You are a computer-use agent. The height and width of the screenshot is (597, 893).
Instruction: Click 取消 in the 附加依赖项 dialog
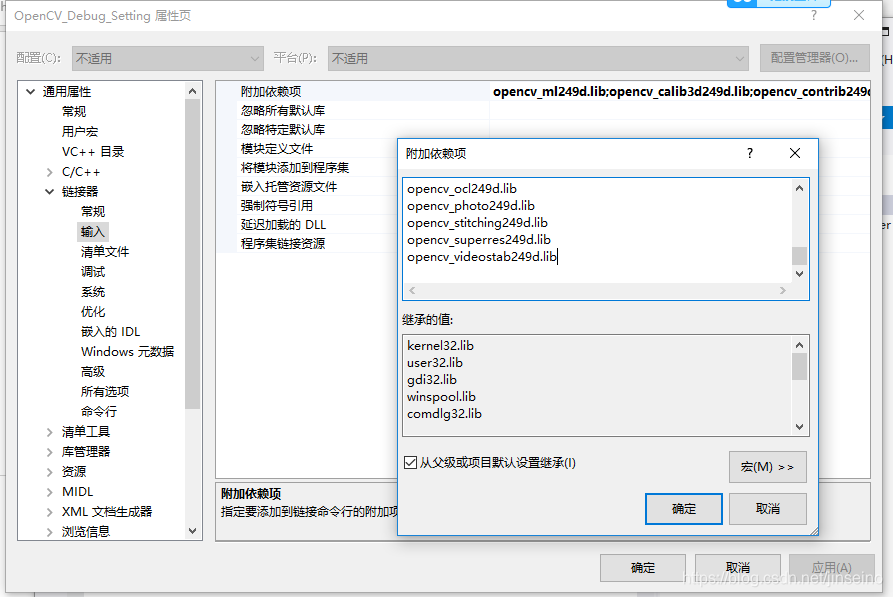click(767, 508)
